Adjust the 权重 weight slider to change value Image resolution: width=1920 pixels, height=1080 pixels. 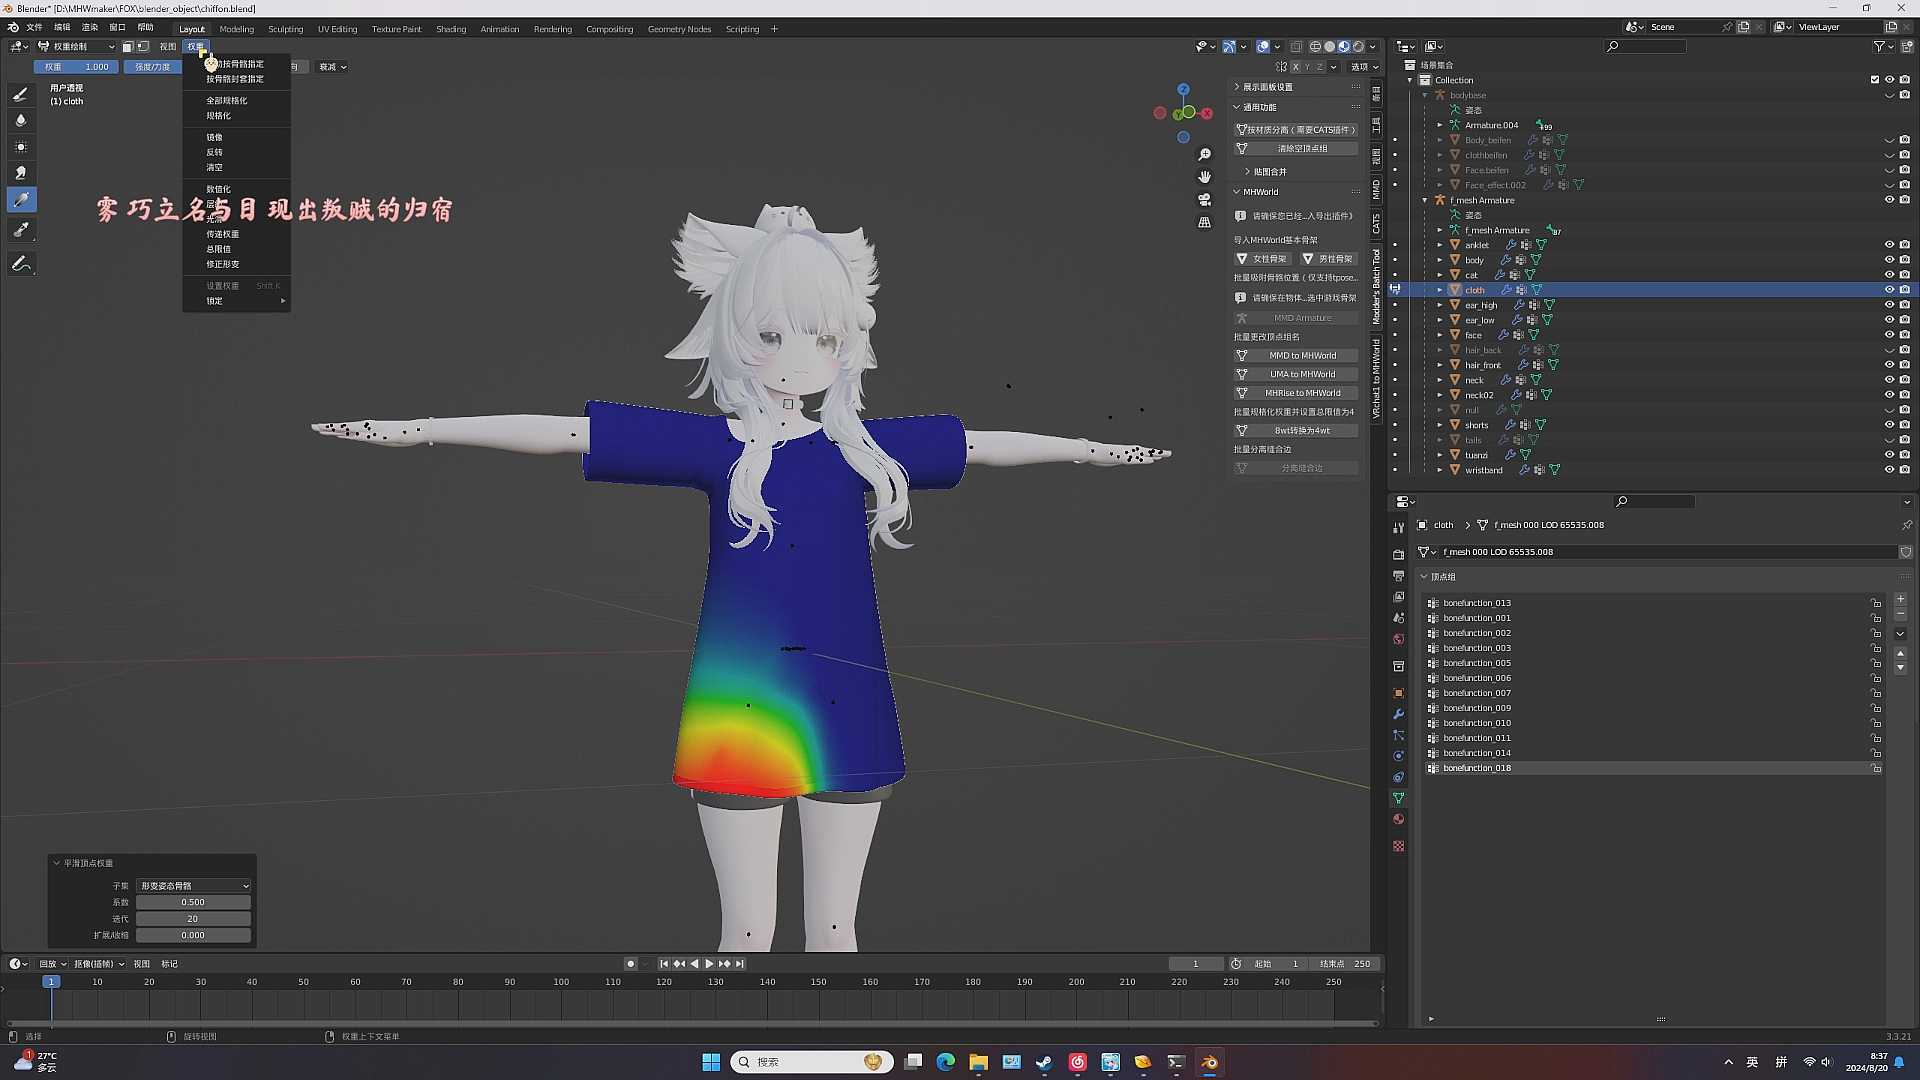[76, 66]
